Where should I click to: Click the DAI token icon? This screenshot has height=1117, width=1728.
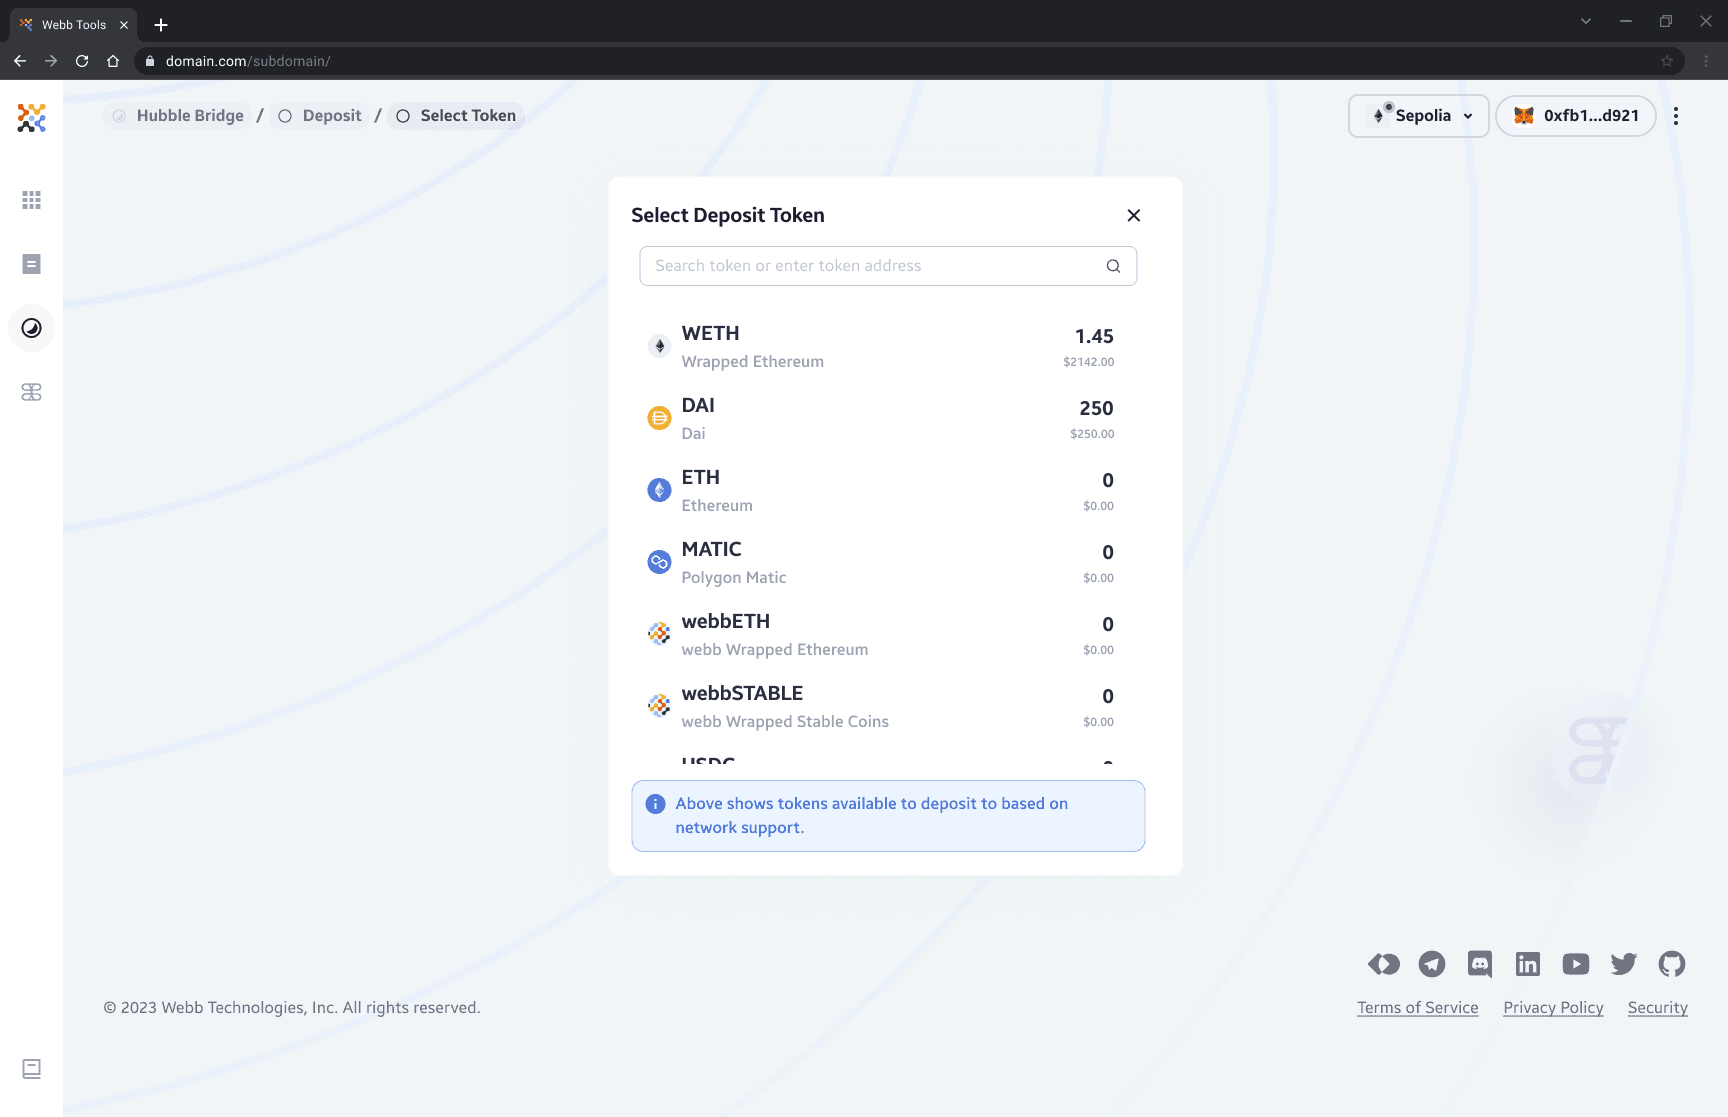[659, 418]
